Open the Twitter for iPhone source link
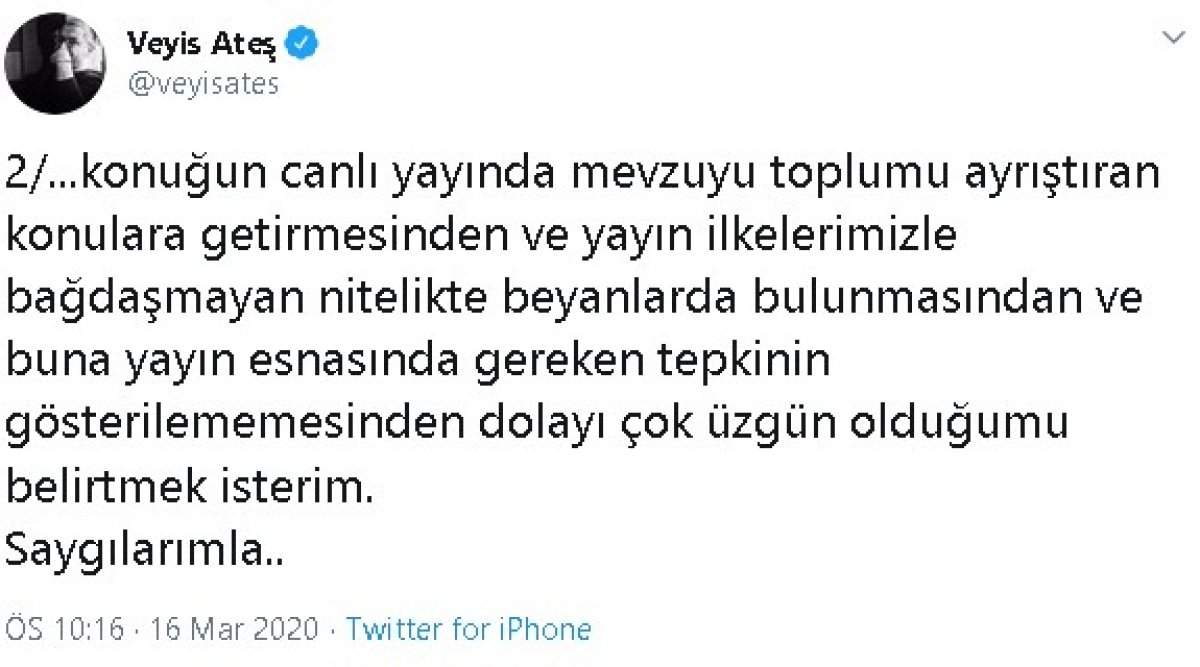Image resolution: width=1200 pixels, height=667 pixels. pos(466,629)
